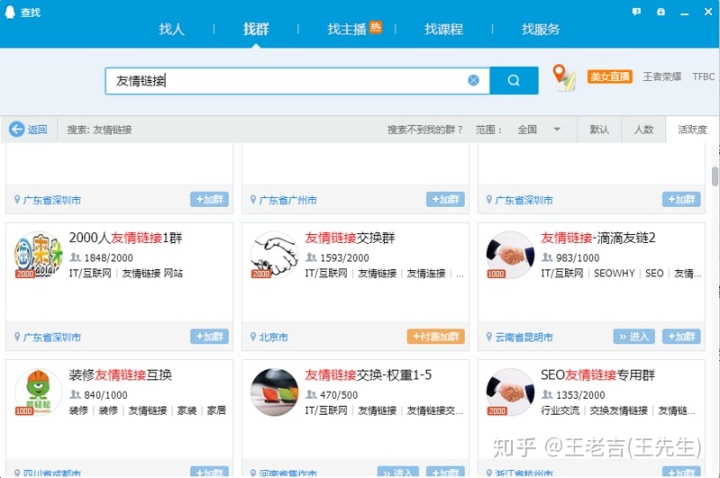Click 进入 on 友情链接-滴滴友链2 card
This screenshot has height=478, width=720.
tap(635, 337)
